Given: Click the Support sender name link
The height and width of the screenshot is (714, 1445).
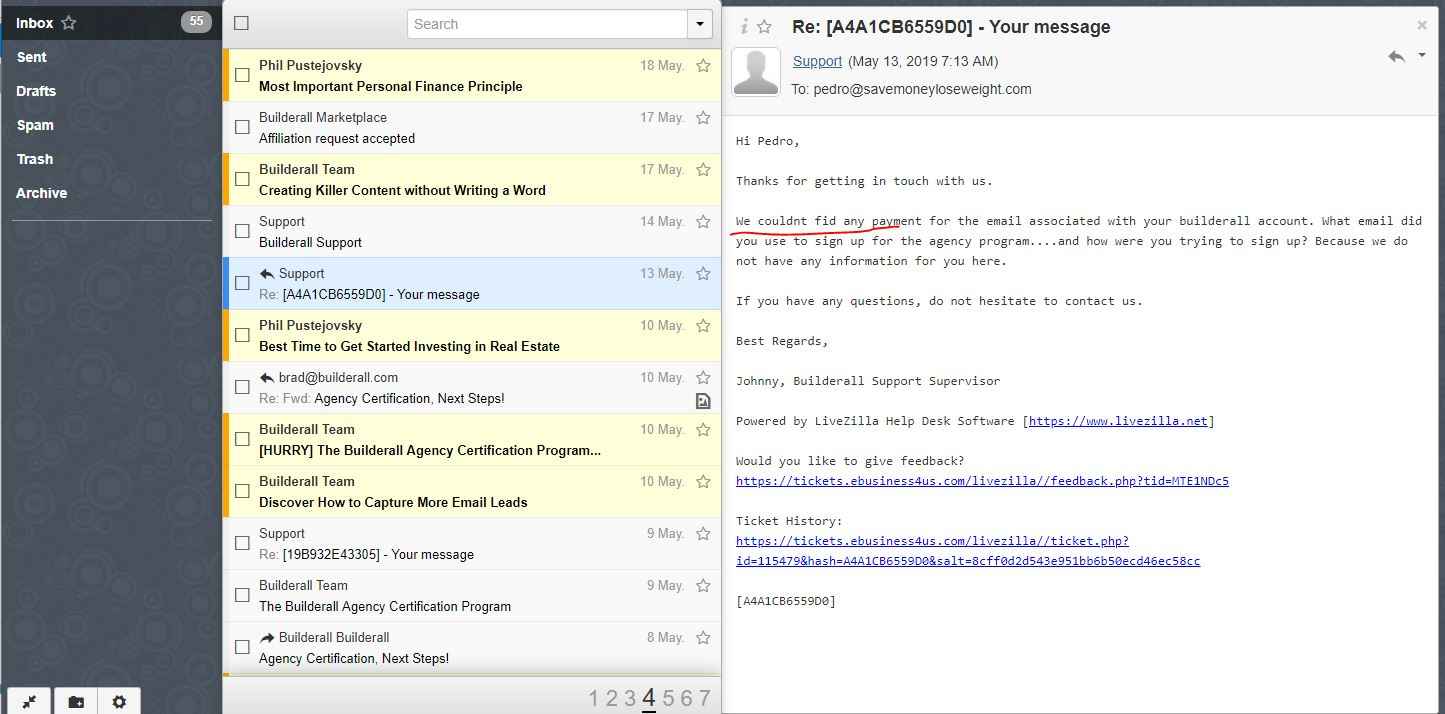Looking at the screenshot, I should pos(817,61).
